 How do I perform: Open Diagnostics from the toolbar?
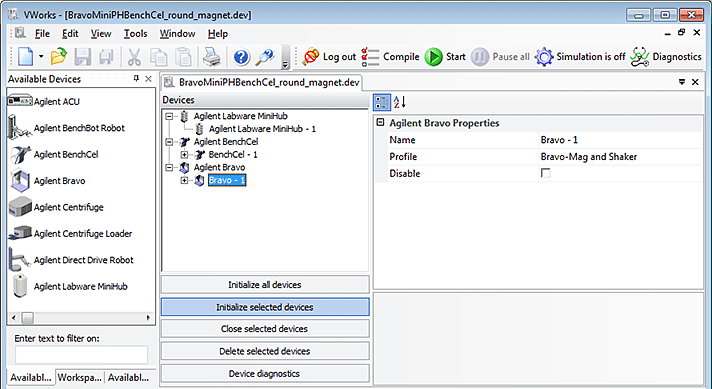639,57
